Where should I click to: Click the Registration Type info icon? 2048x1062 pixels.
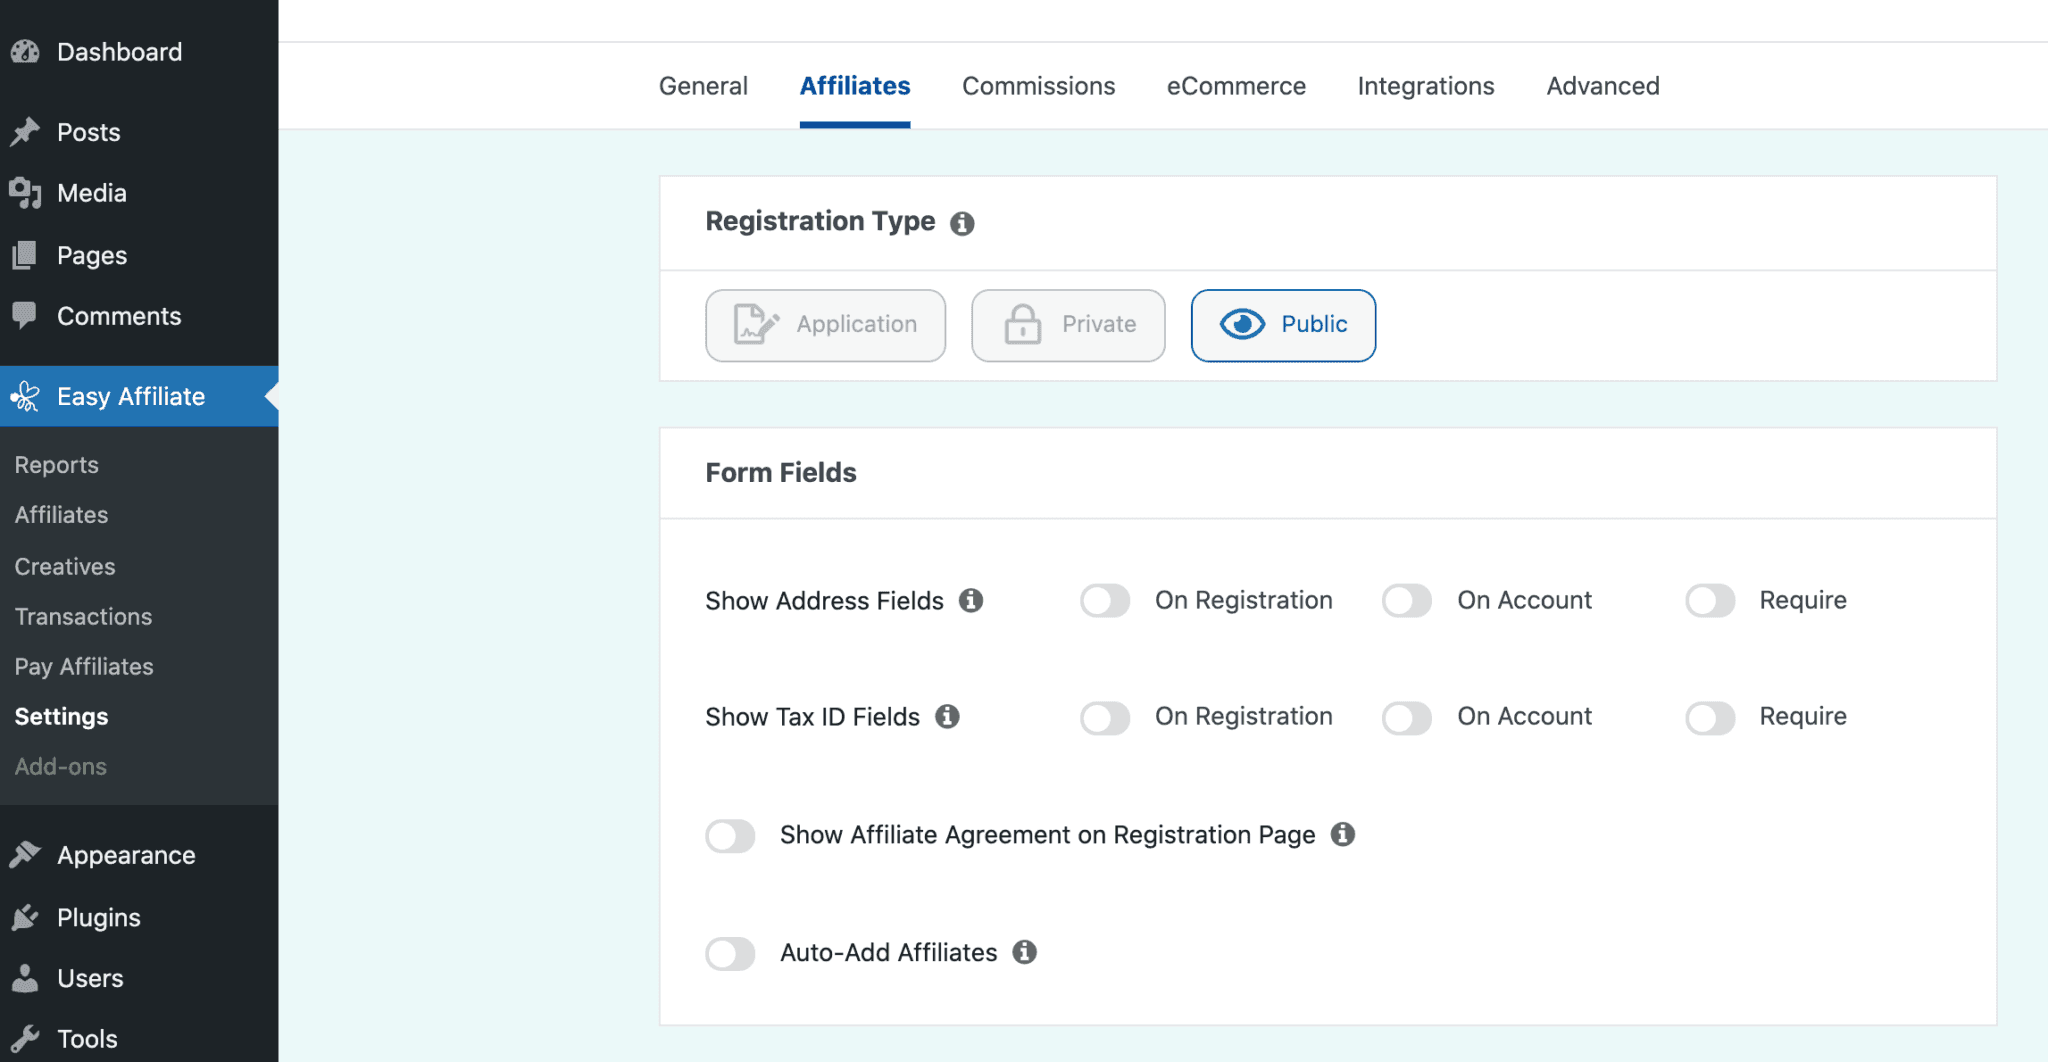pyautogui.click(x=963, y=223)
